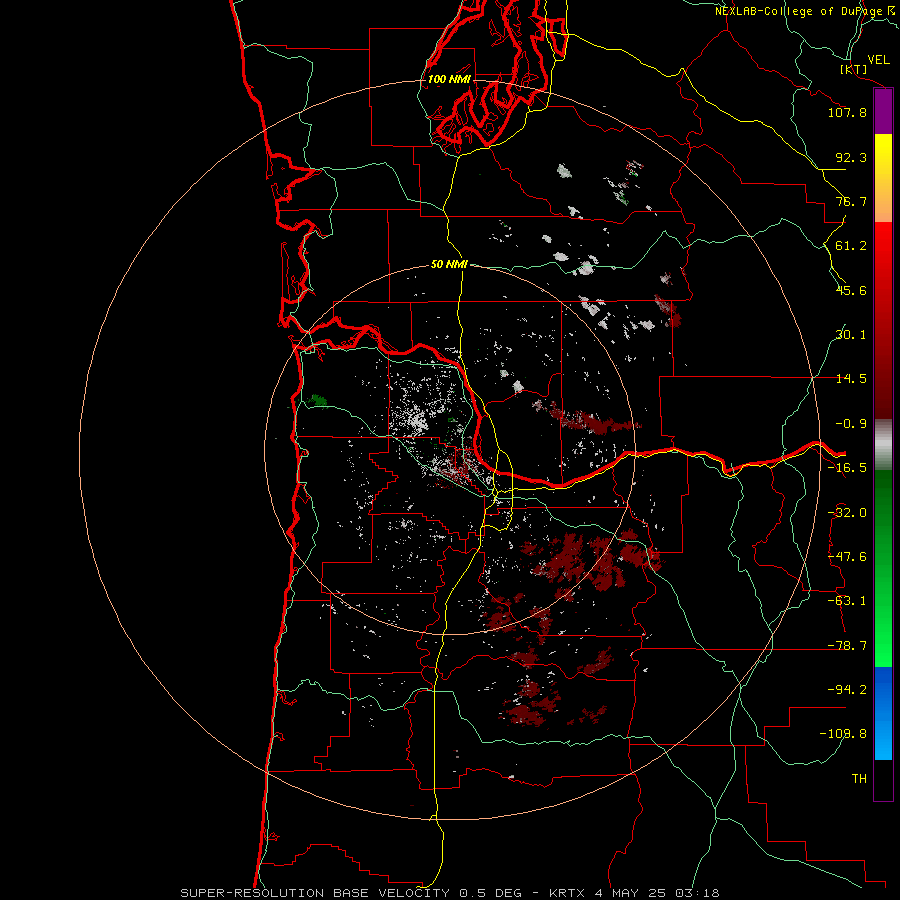Select the 76.7 scale value
The width and height of the screenshot is (900, 900).
(x=851, y=201)
